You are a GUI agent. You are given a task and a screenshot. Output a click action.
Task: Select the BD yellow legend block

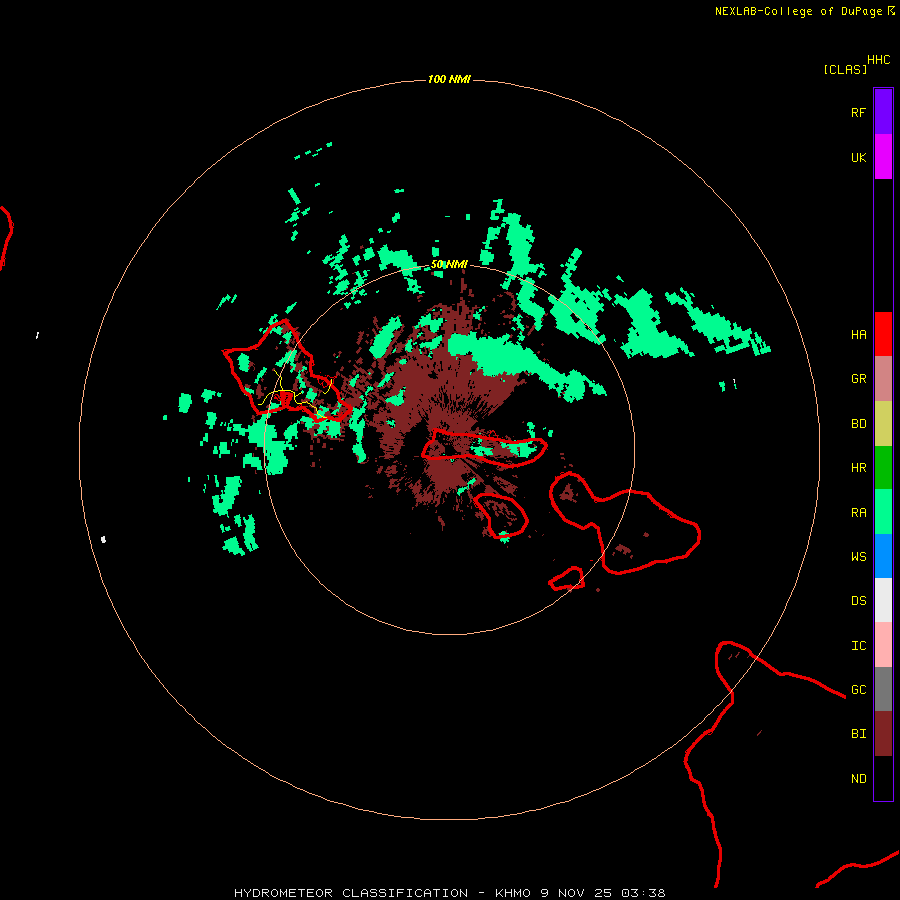click(x=883, y=424)
